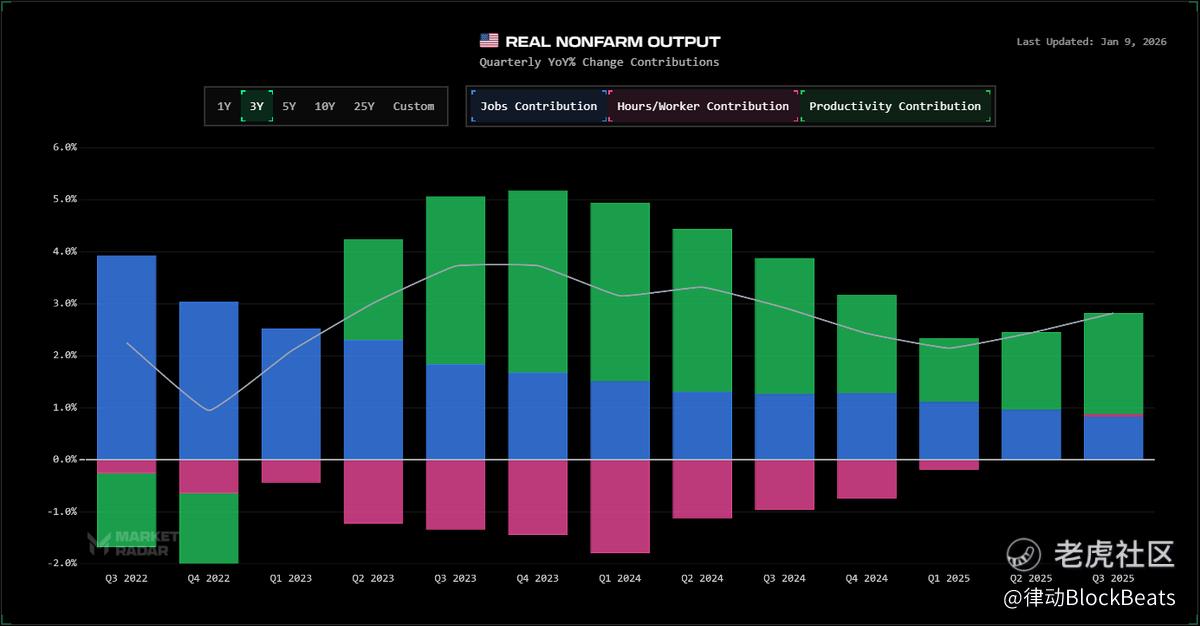Click the Q1 2025 green productivity bar
Viewport: 1200px width, 626px height.
949,370
